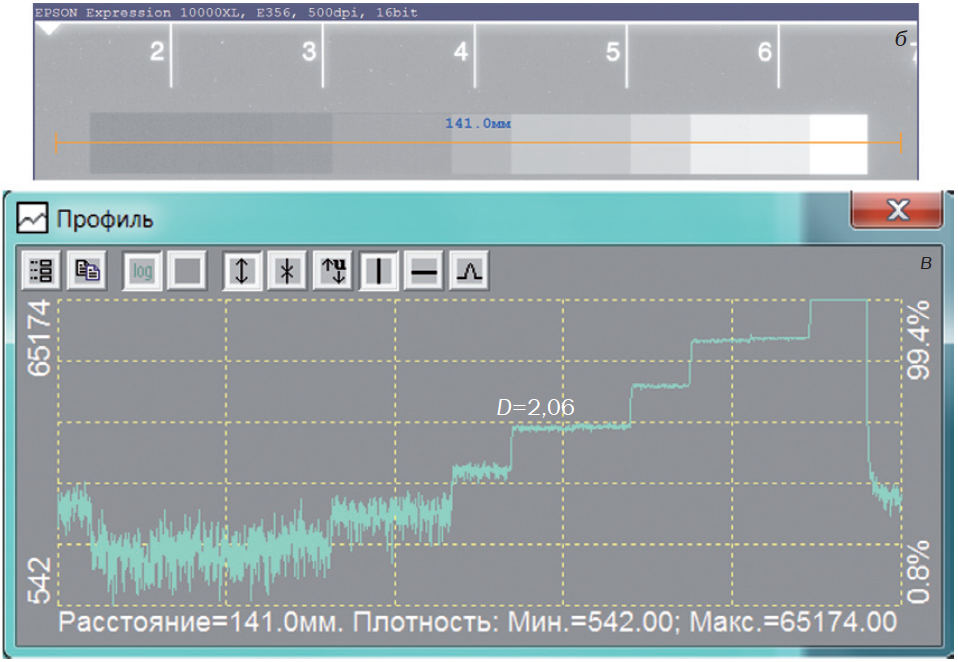Click the Профиль window title text
Viewport: 958px width, 662px height.
click(105, 218)
